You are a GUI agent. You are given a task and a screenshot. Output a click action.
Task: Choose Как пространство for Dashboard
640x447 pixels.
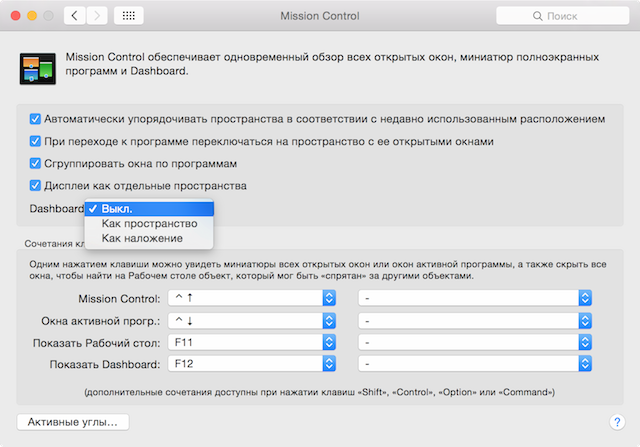pyautogui.click(x=149, y=223)
